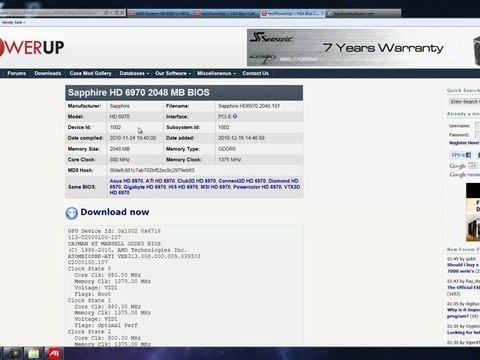Screen dimensions: 480x360
Task: Open the Our Software dropdown menu
Action: [173, 73]
